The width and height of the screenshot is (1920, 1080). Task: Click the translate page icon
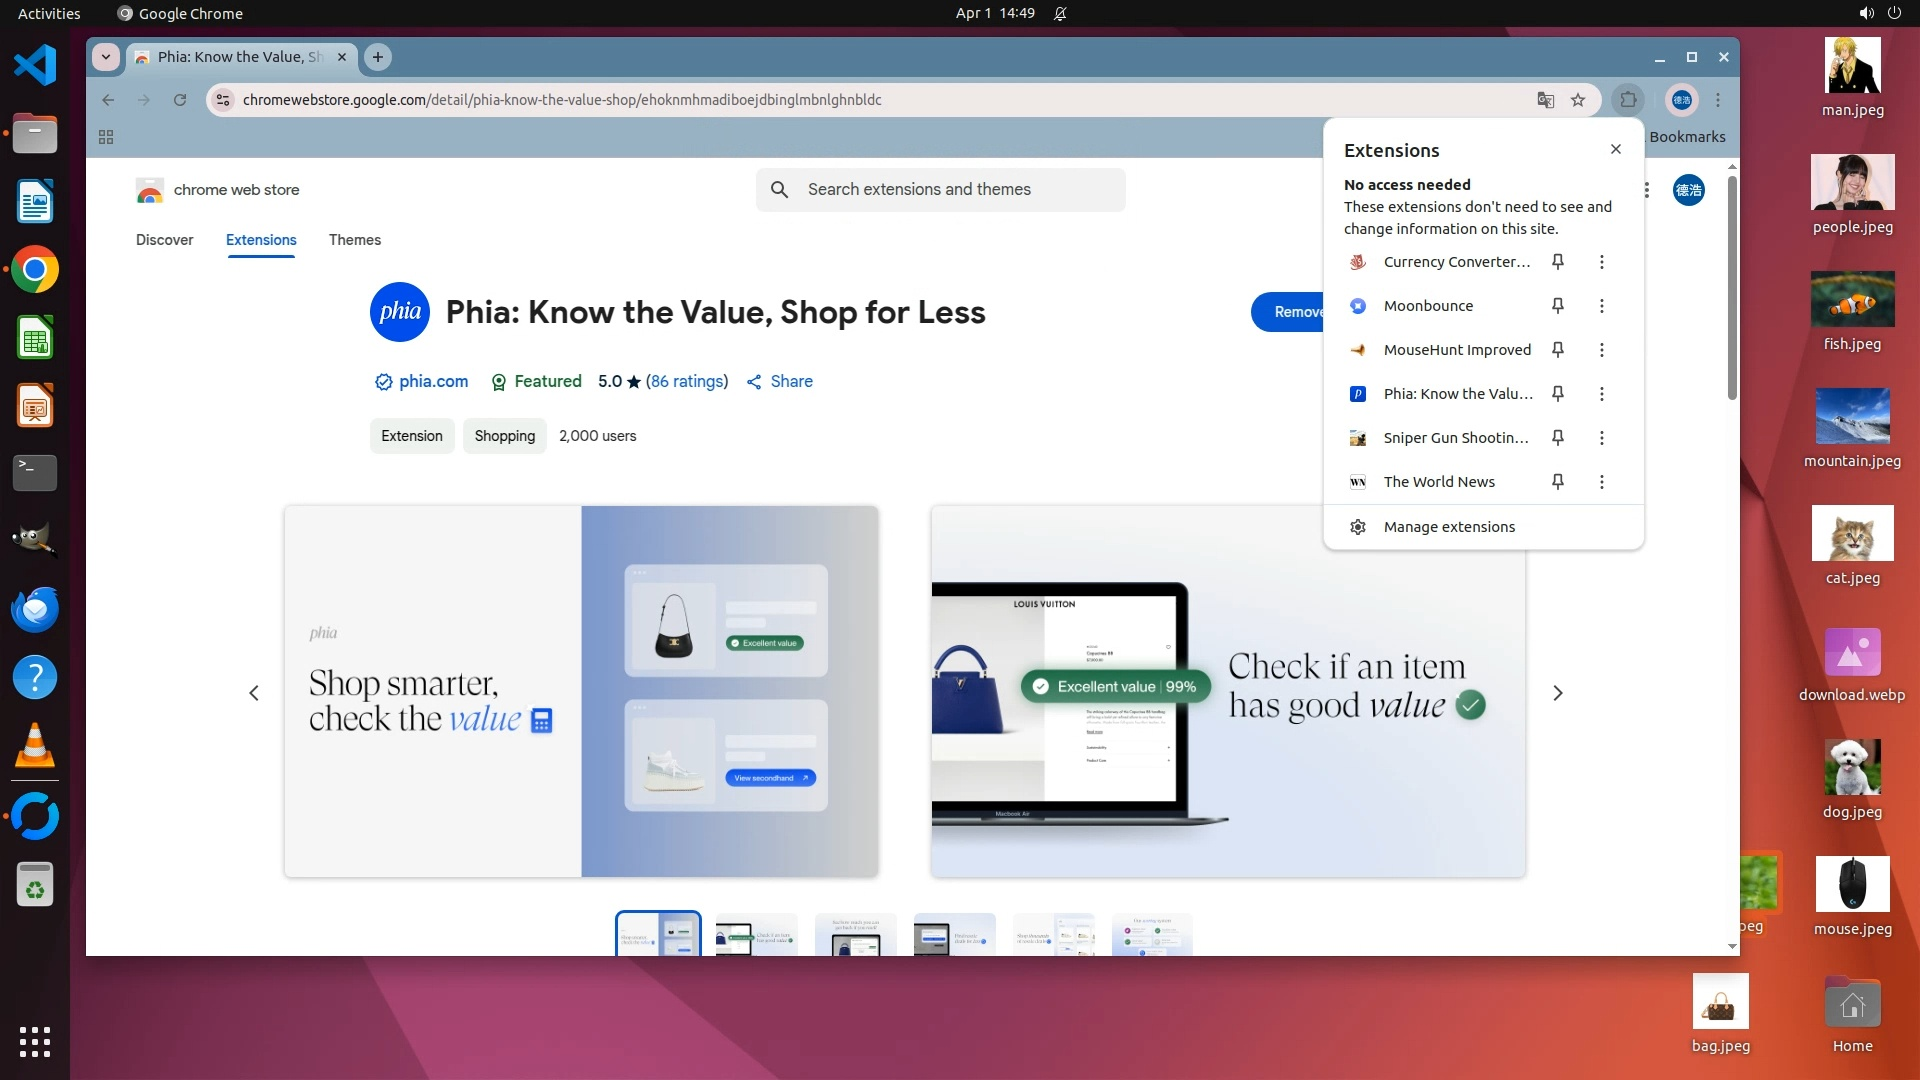(x=1545, y=100)
